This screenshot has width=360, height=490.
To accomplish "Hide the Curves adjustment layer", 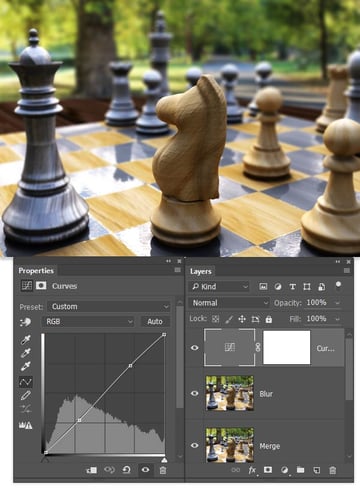I will (195, 348).
